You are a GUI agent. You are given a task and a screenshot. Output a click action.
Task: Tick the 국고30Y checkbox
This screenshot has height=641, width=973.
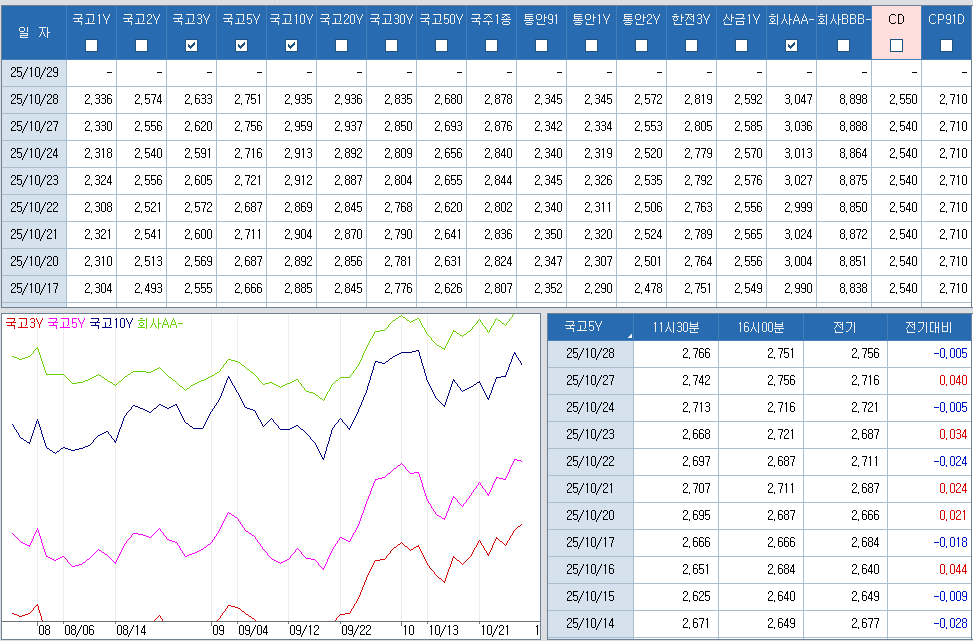(391, 45)
